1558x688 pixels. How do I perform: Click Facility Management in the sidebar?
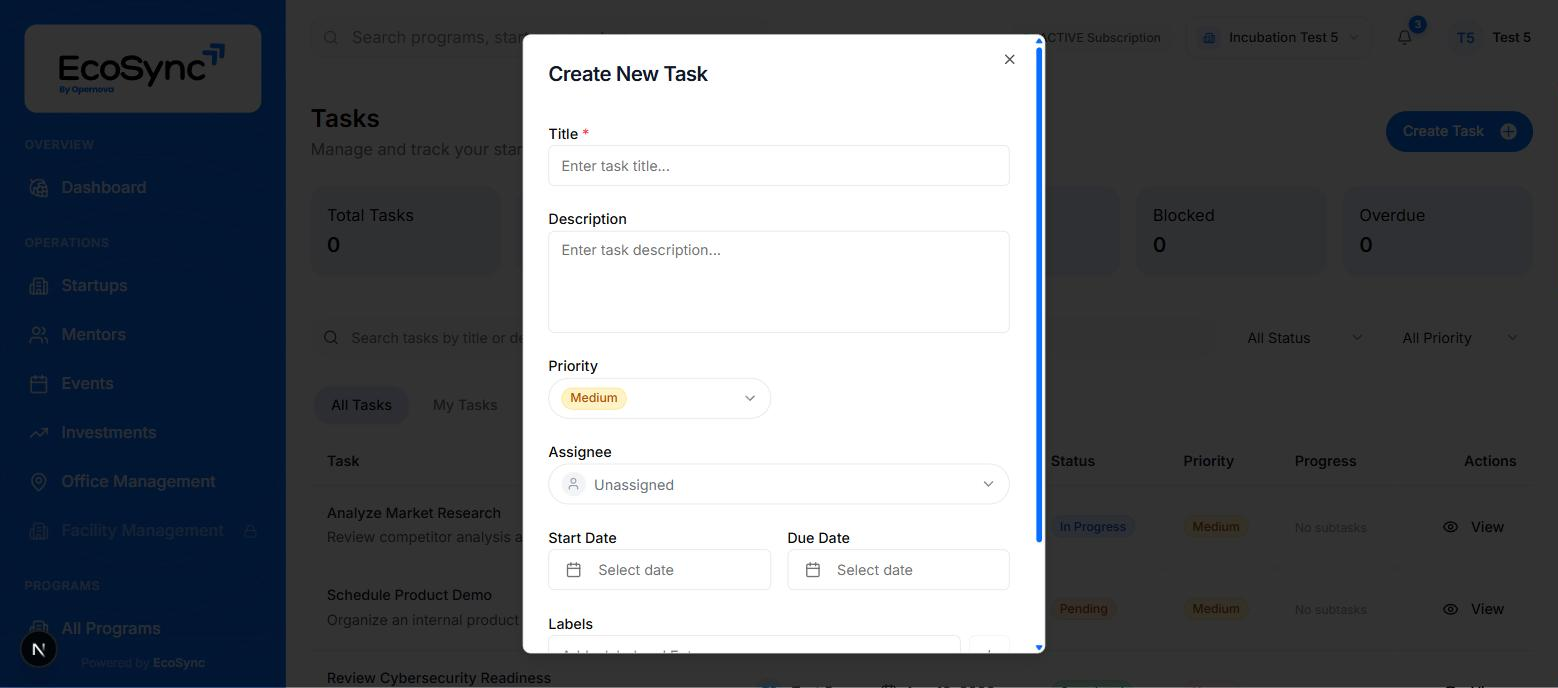click(143, 531)
